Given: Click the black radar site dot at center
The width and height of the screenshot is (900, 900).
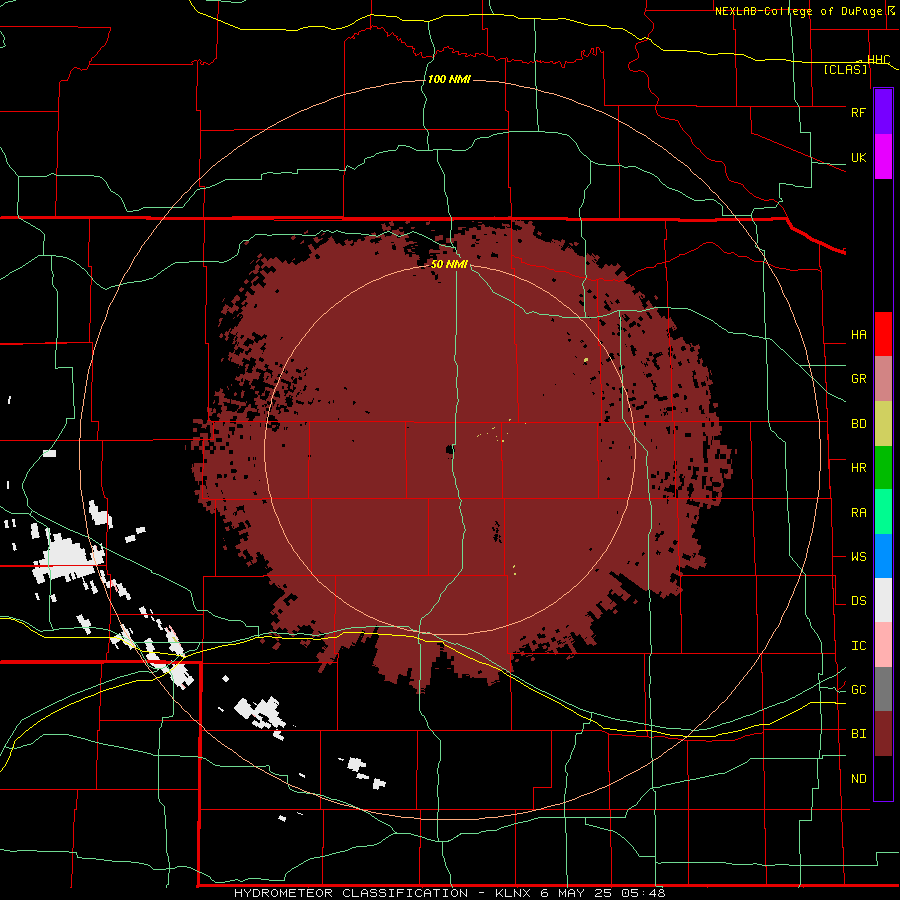Looking at the screenshot, I should 450,450.
